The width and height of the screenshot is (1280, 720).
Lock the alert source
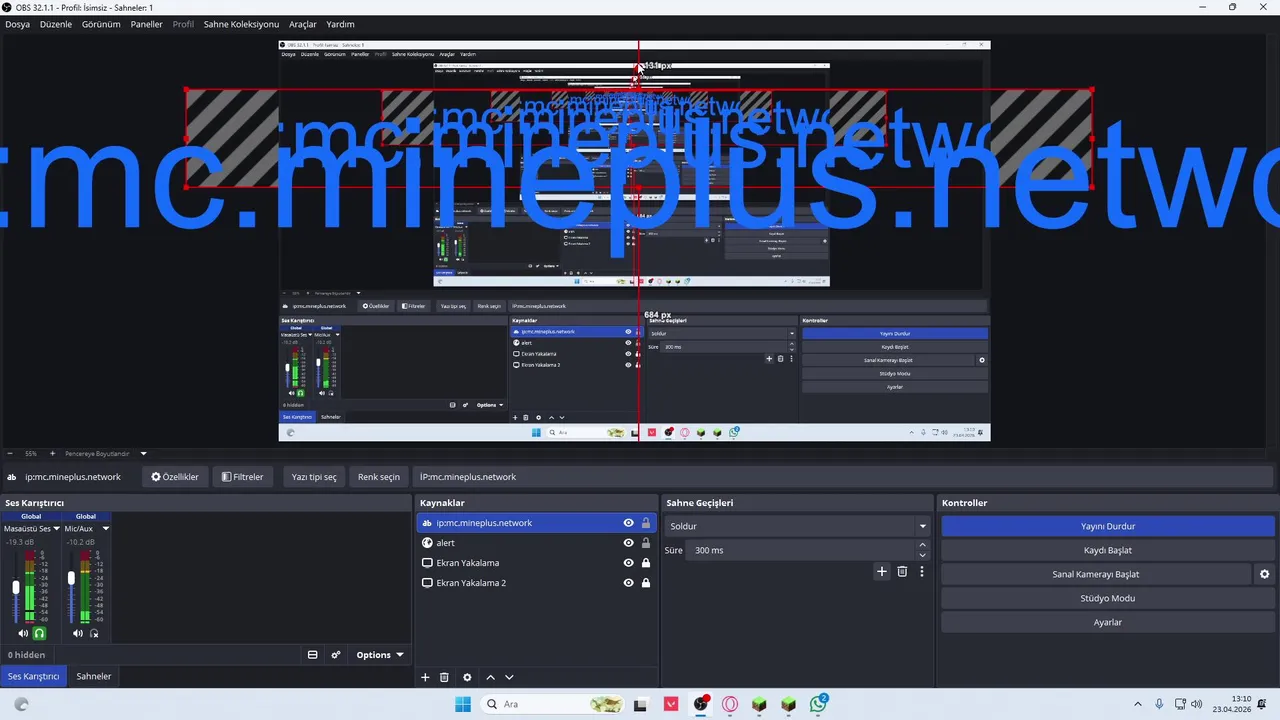(646, 543)
